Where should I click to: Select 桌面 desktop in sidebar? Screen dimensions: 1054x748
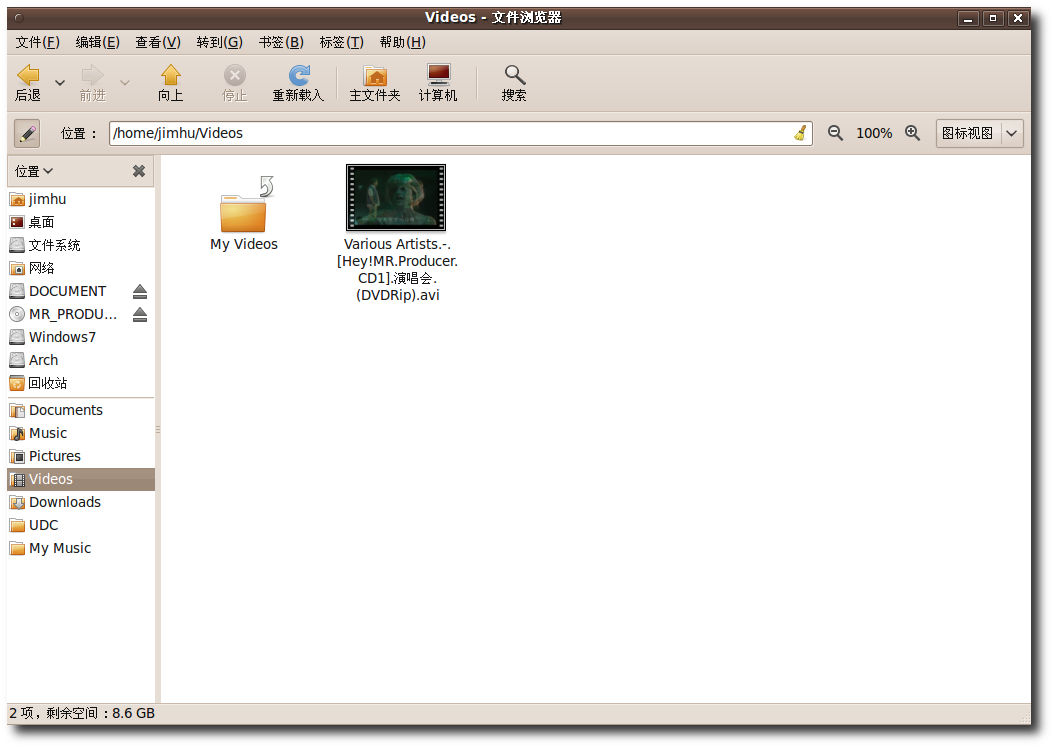click(81, 222)
